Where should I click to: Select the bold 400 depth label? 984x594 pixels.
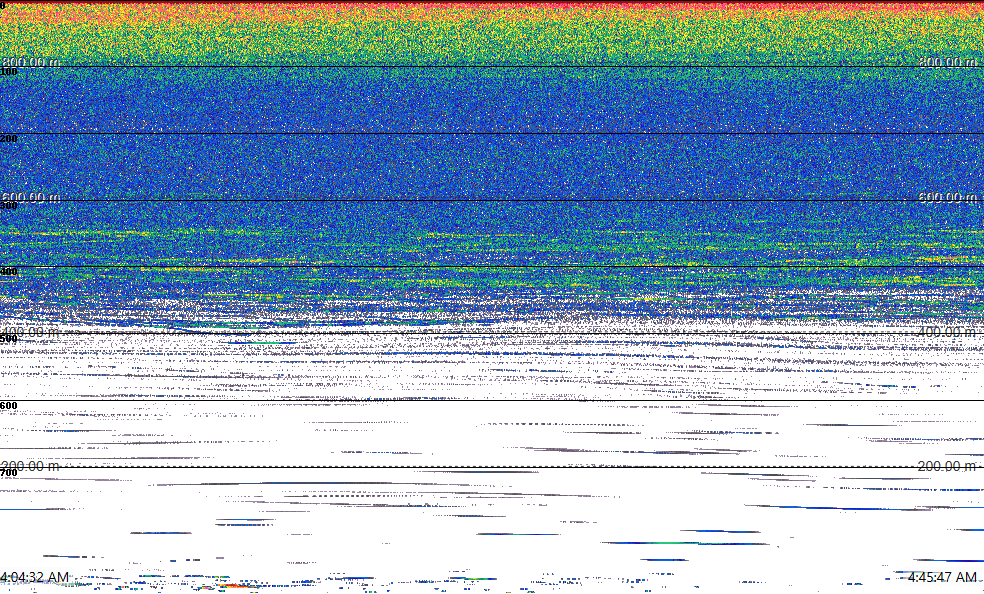(x=9, y=272)
